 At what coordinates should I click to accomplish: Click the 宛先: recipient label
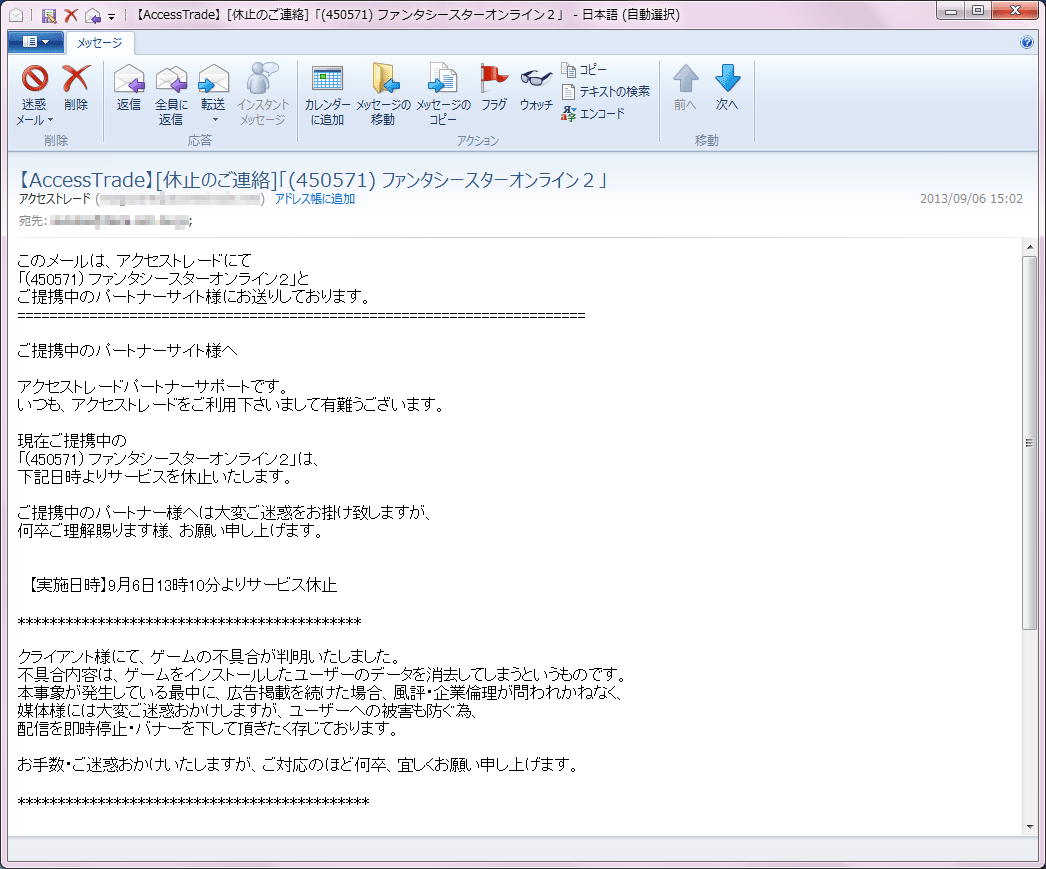click(x=33, y=221)
